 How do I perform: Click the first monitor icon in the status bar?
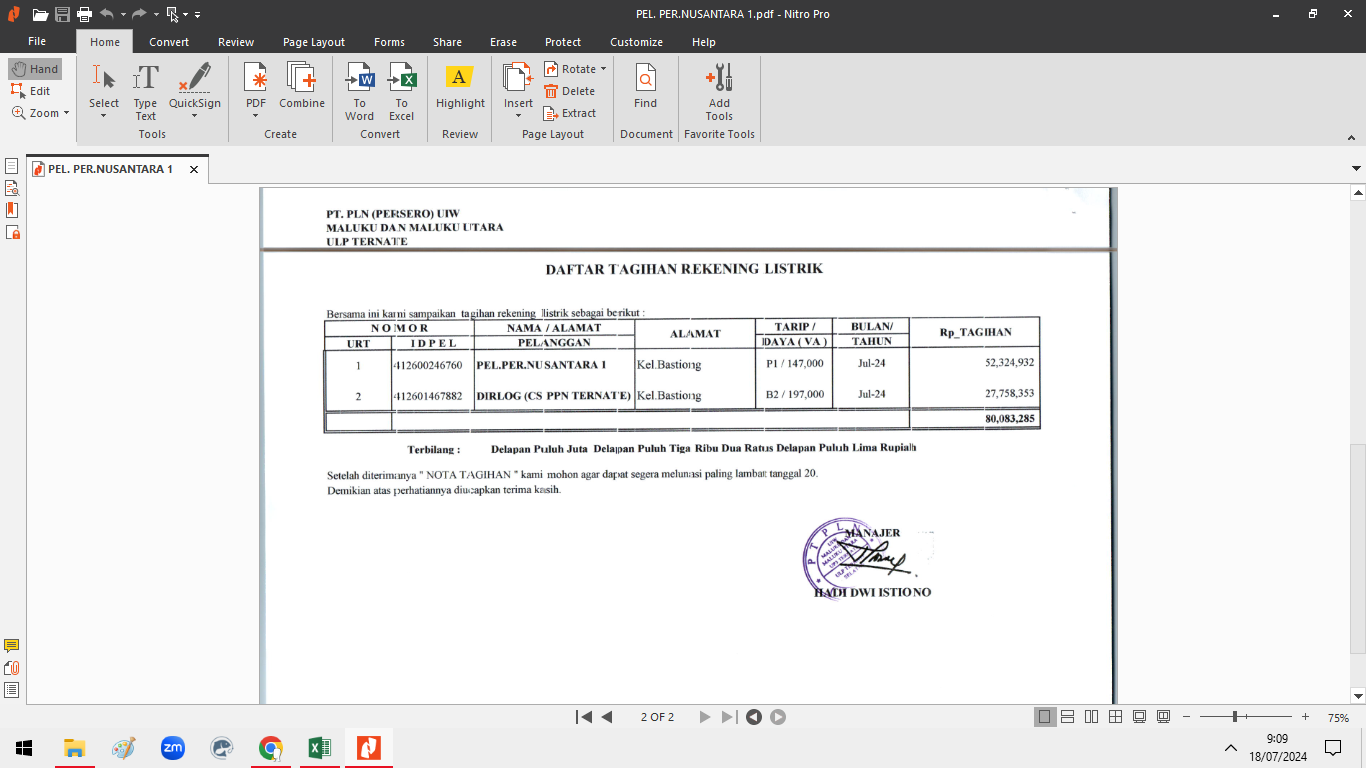click(x=1140, y=717)
